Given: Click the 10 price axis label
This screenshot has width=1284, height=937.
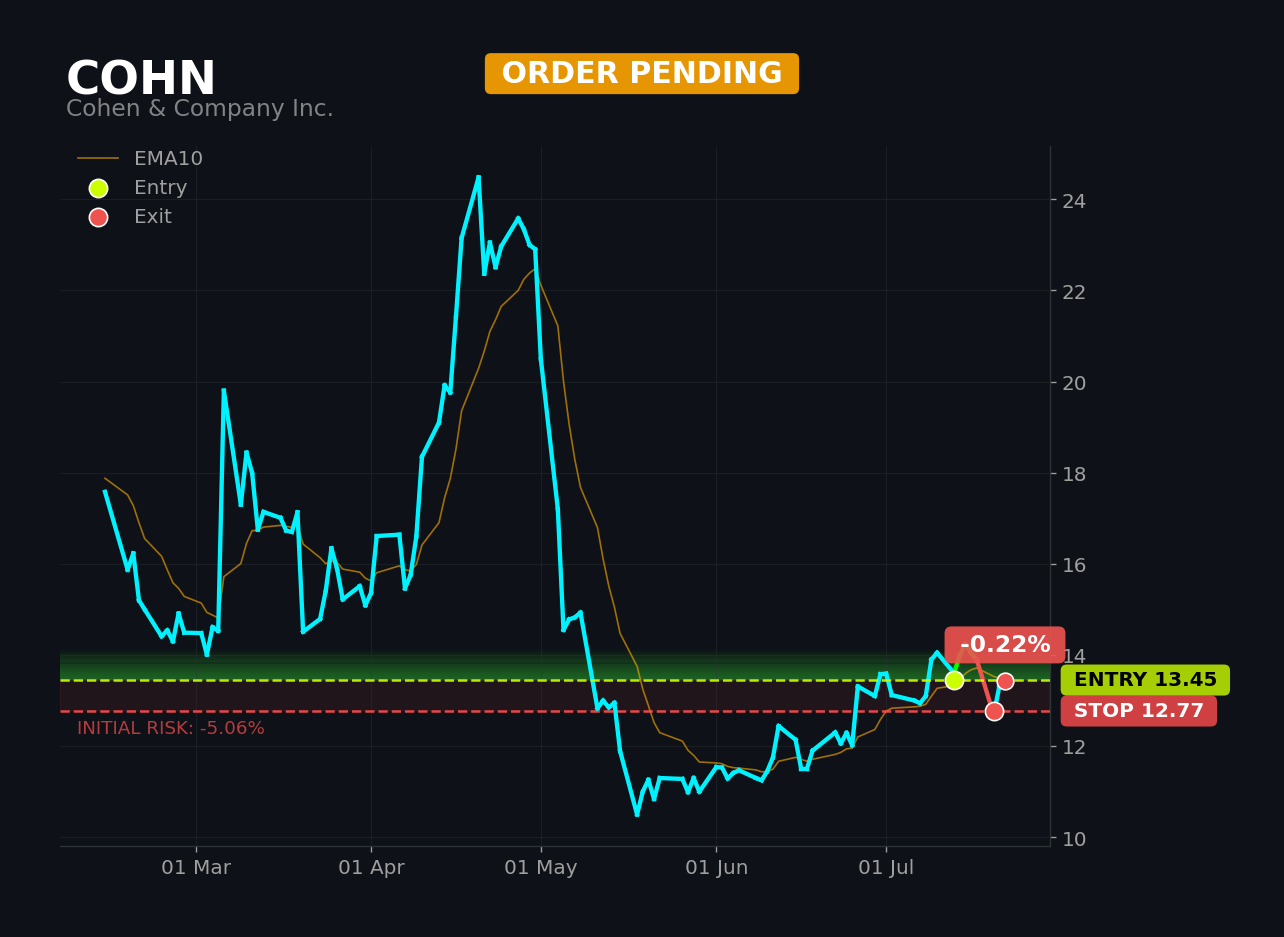Looking at the screenshot, I should pyautogui.click(x=1074, y=838).
